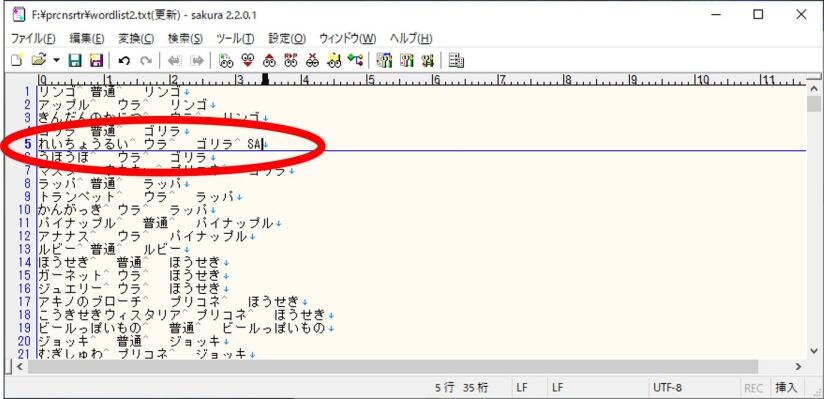The width and height of the screenshot is (824, 399).
Task: Click the horizontal scrollbar left arrow
Action: coord(19,366)
